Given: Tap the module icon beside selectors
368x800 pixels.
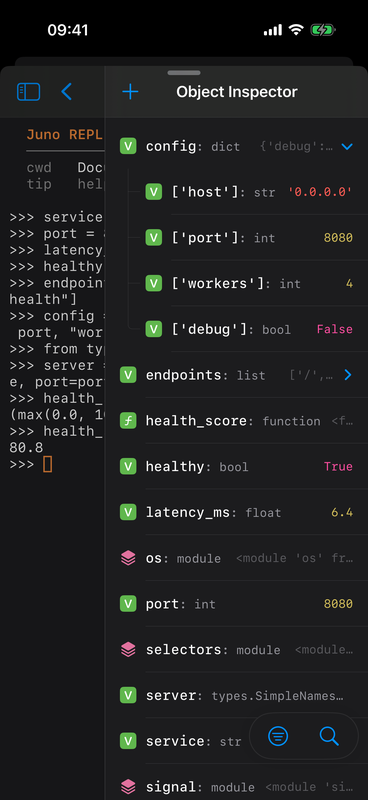Looking at the screenshot, I should [128, 649].
